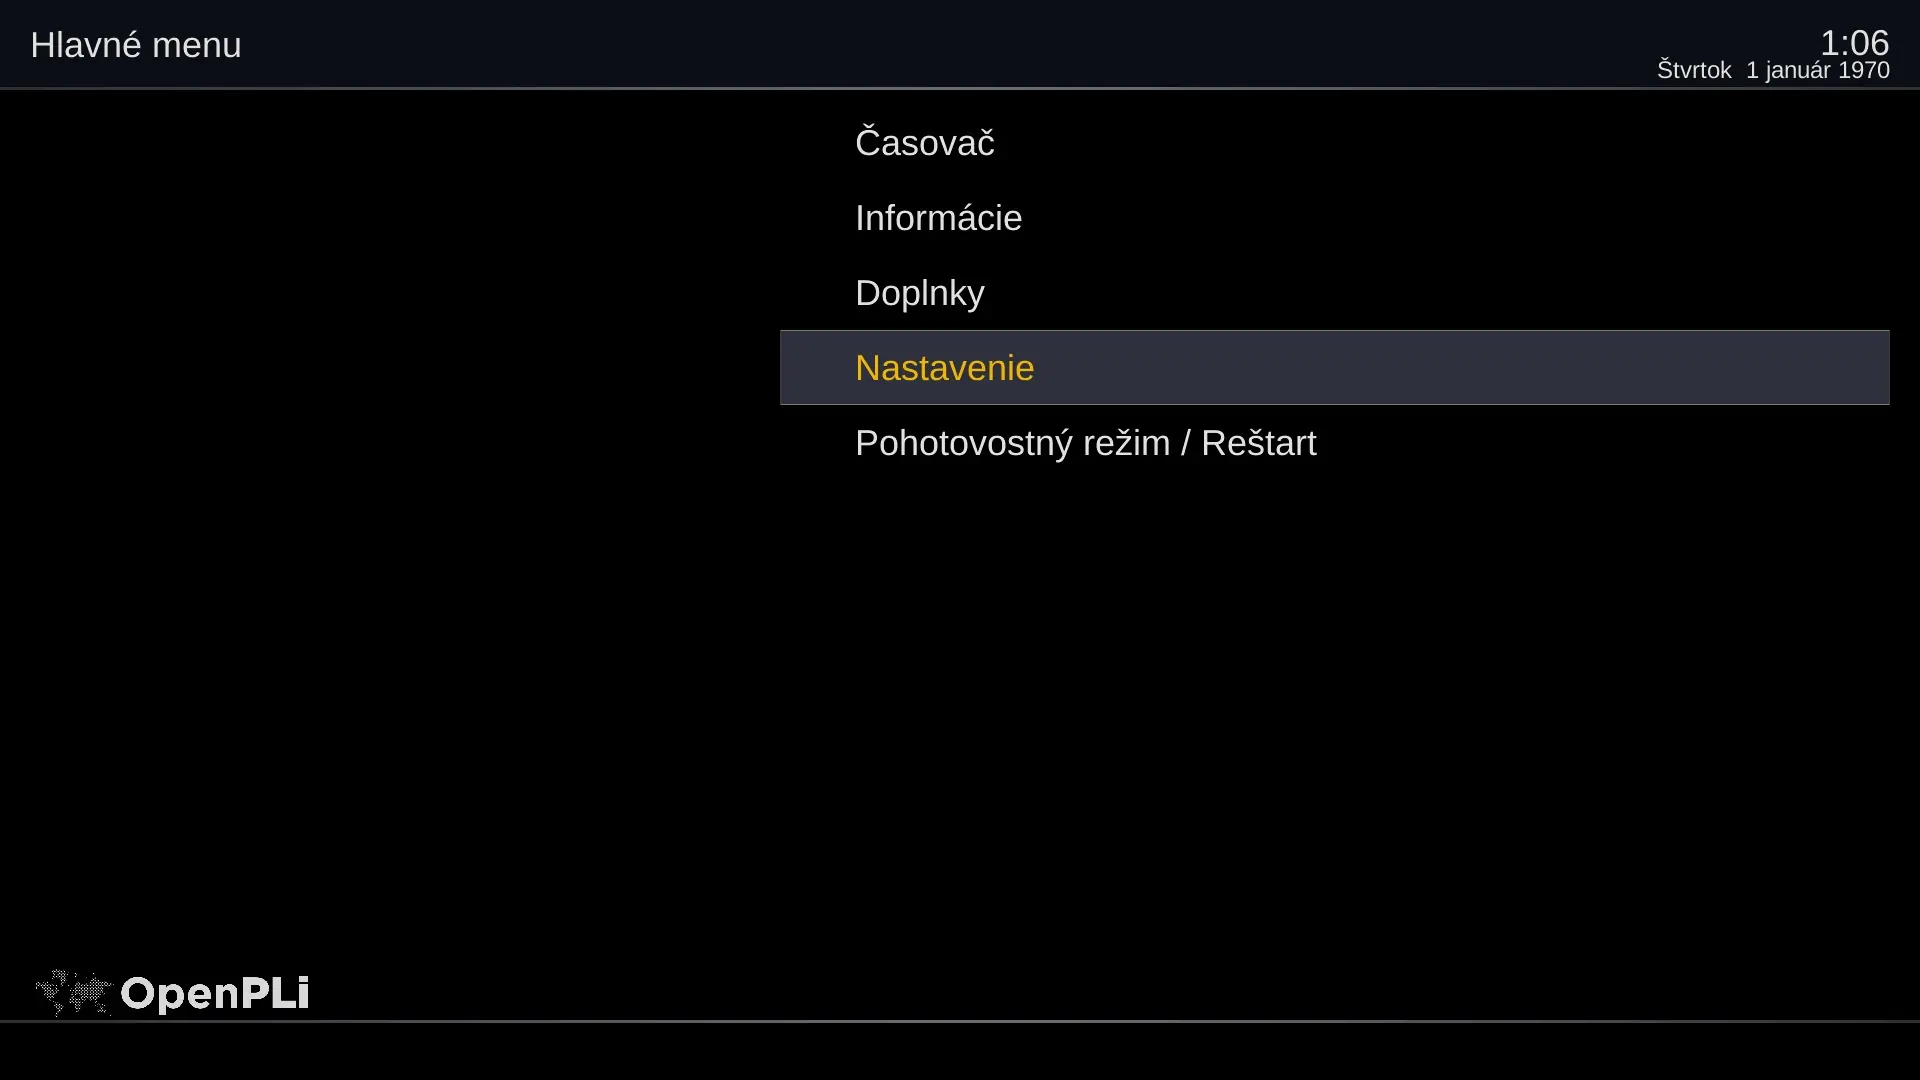
Task: Click the Hlavné menu title
Action: pyautogui.click(x=136, y=45)
